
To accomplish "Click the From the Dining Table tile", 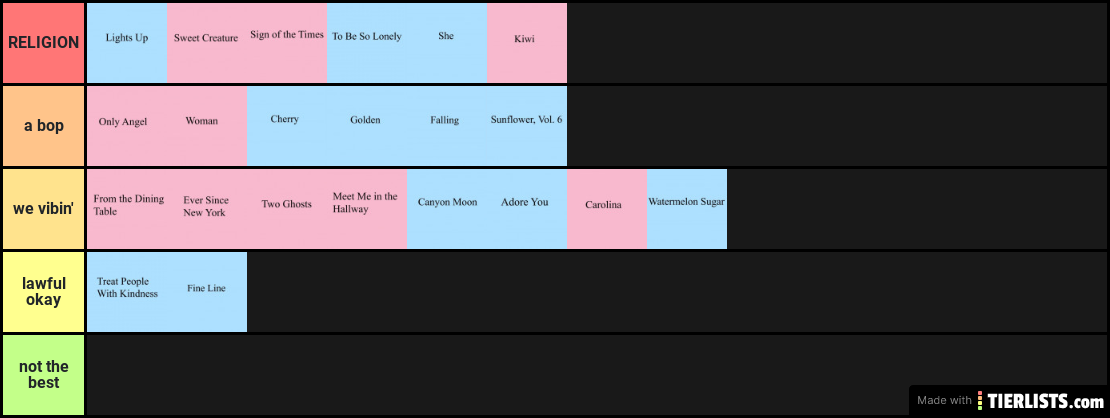I will [x=127, y=209].
